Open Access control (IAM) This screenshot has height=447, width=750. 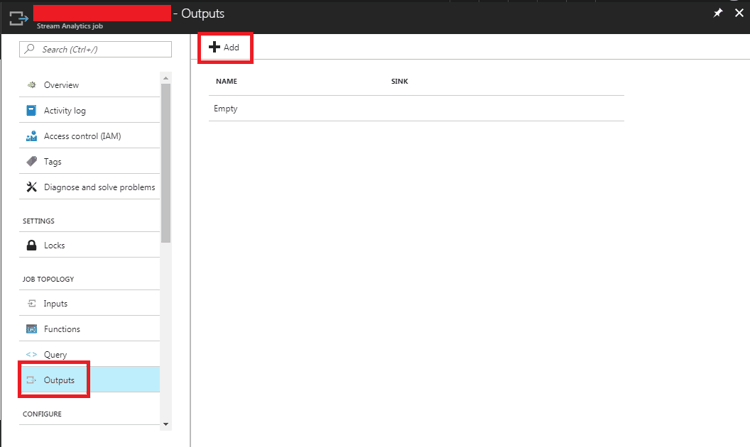click(89, 136)
